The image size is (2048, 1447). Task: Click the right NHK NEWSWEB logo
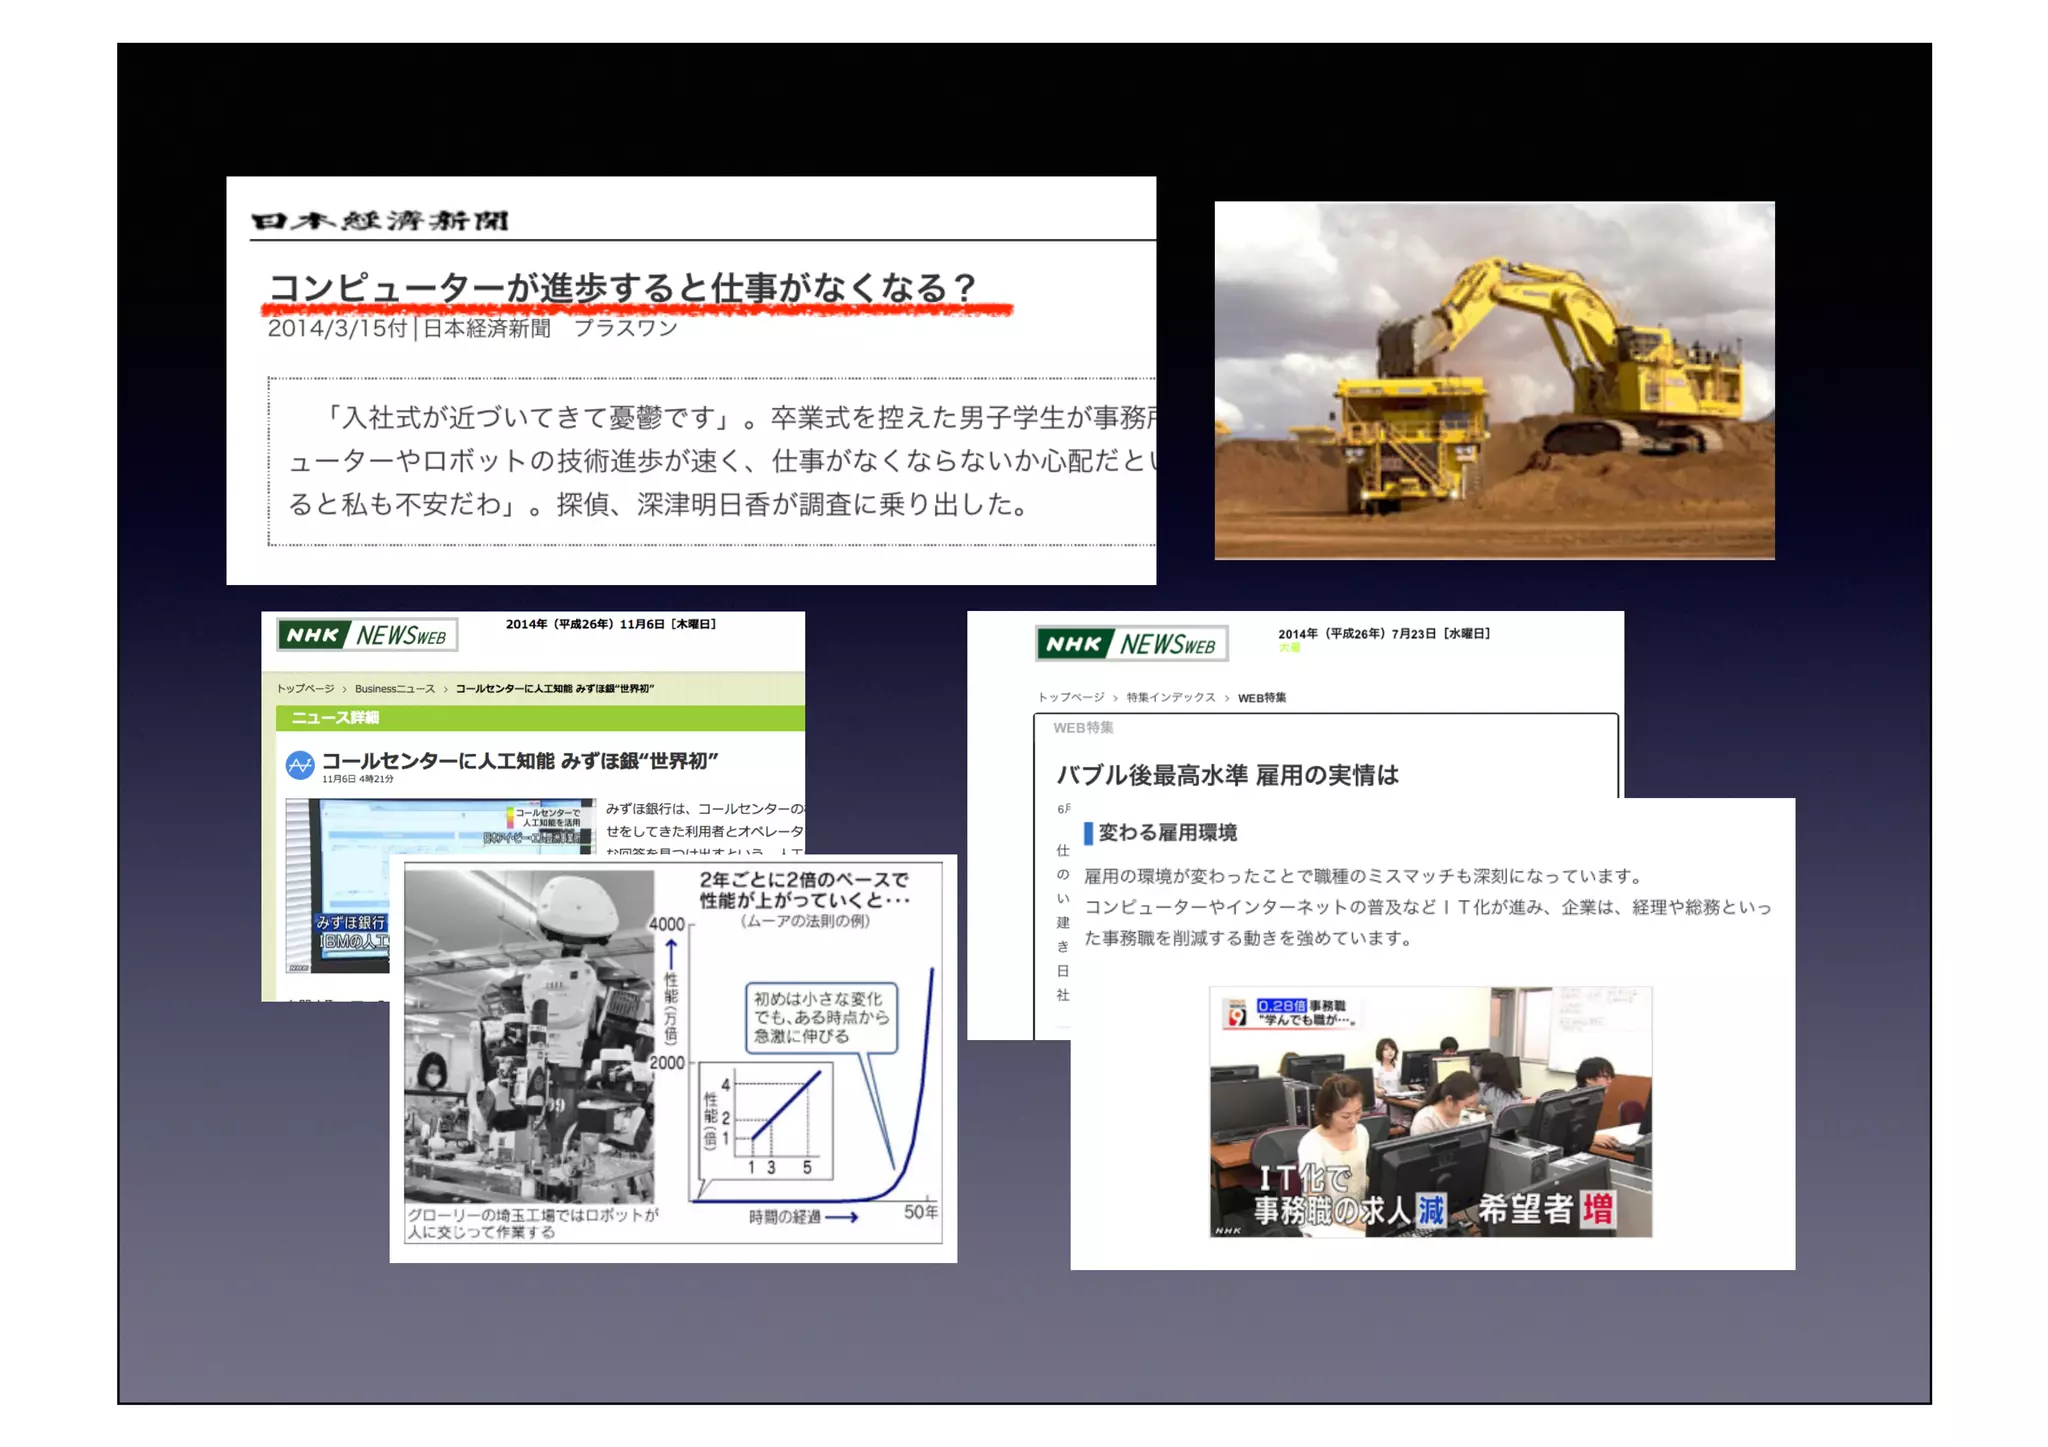(x=1130, y=644)
